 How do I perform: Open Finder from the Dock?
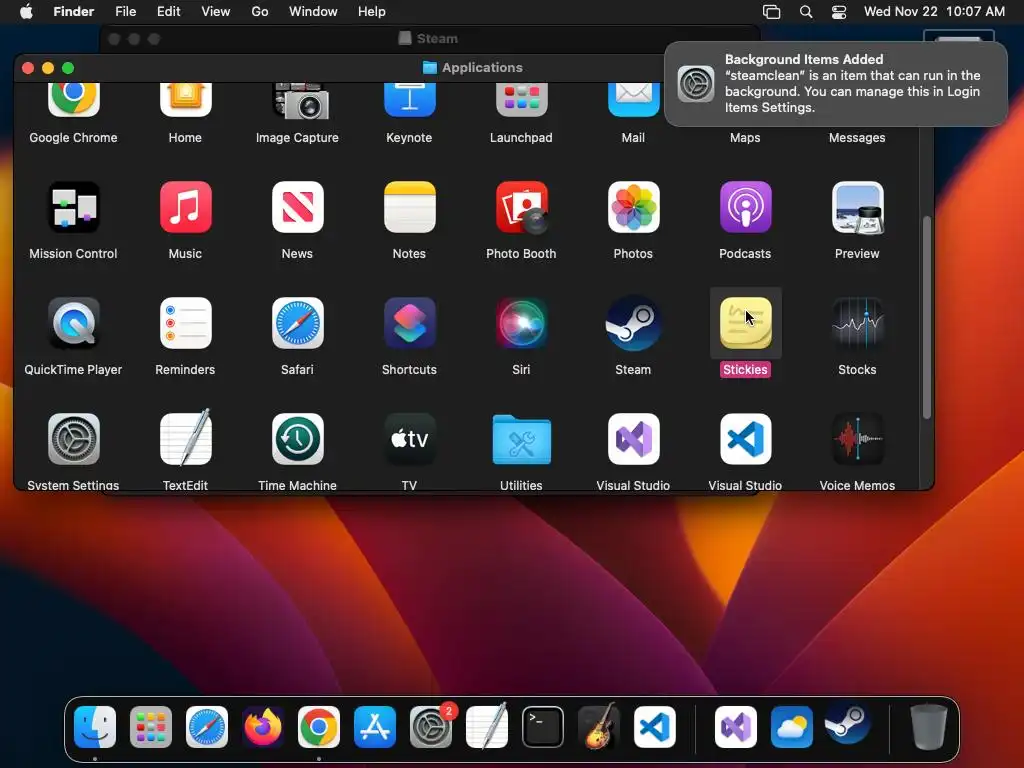[x=95, y=727]
